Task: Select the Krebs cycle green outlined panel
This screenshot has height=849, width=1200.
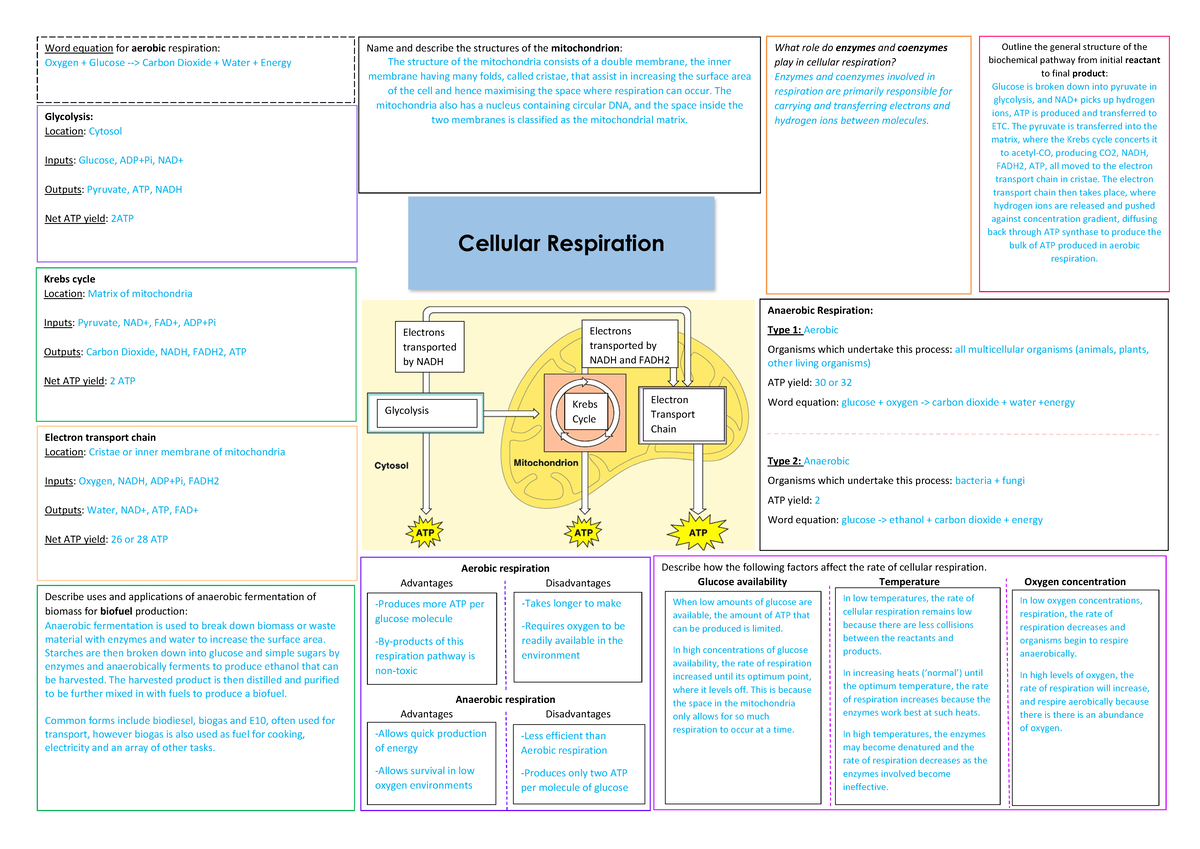Action: 195,343
